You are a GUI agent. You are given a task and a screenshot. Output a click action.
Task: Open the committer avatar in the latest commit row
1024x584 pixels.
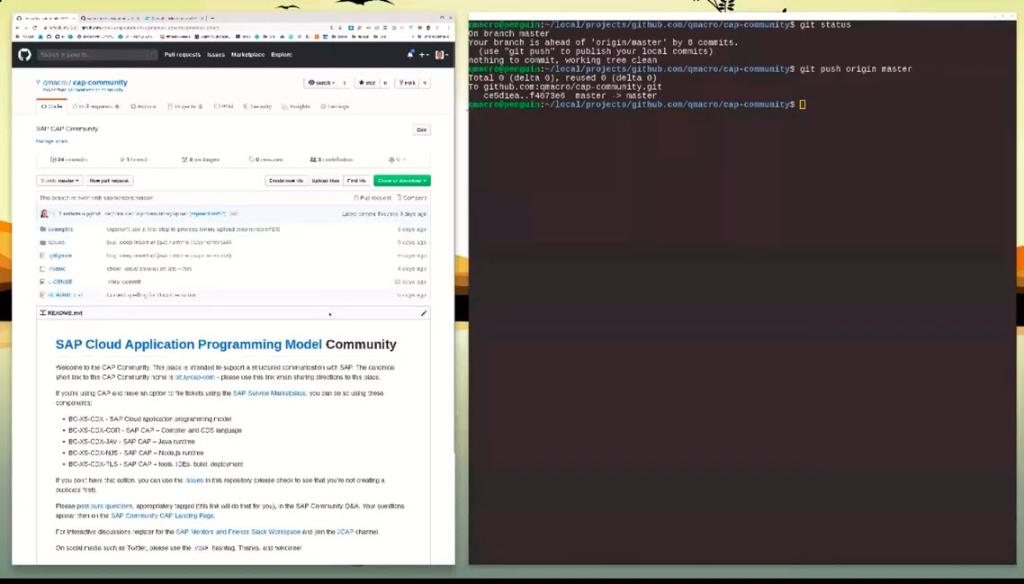click(44, 214)
